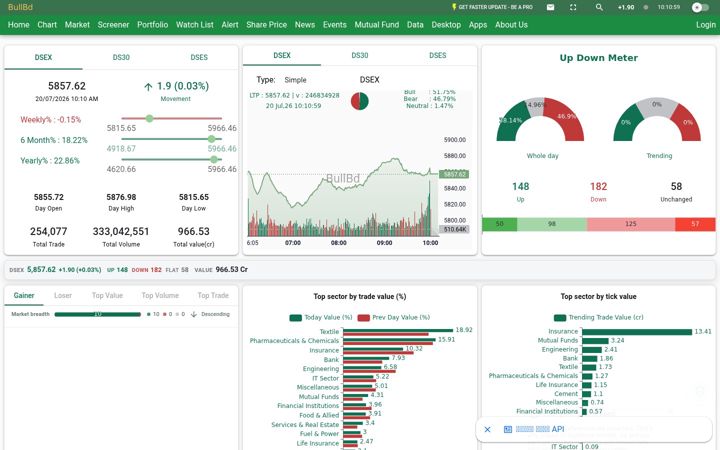Click the 148 Up count
Viewport: 720px width, 450px height.
click(520, 186)
